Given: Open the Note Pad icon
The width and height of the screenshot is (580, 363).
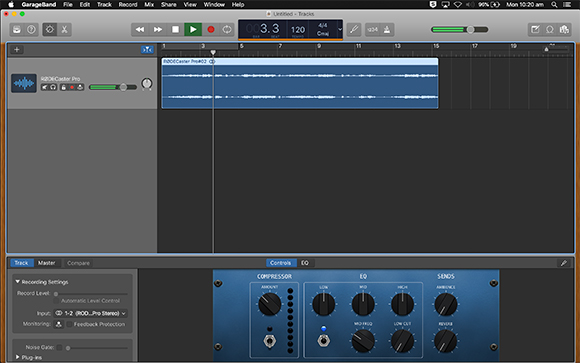Looking at the screenshot, I should (535, 30).
